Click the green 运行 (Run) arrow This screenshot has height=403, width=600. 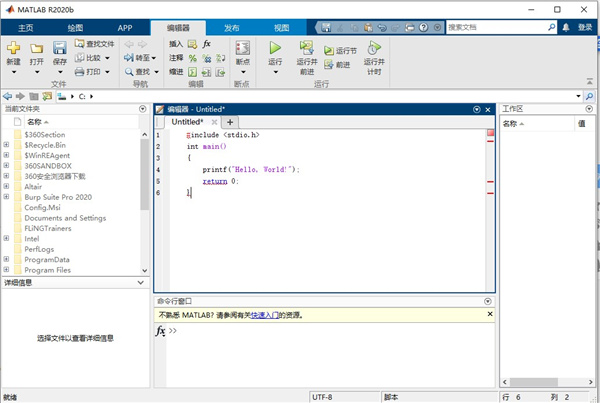point(275,48)
